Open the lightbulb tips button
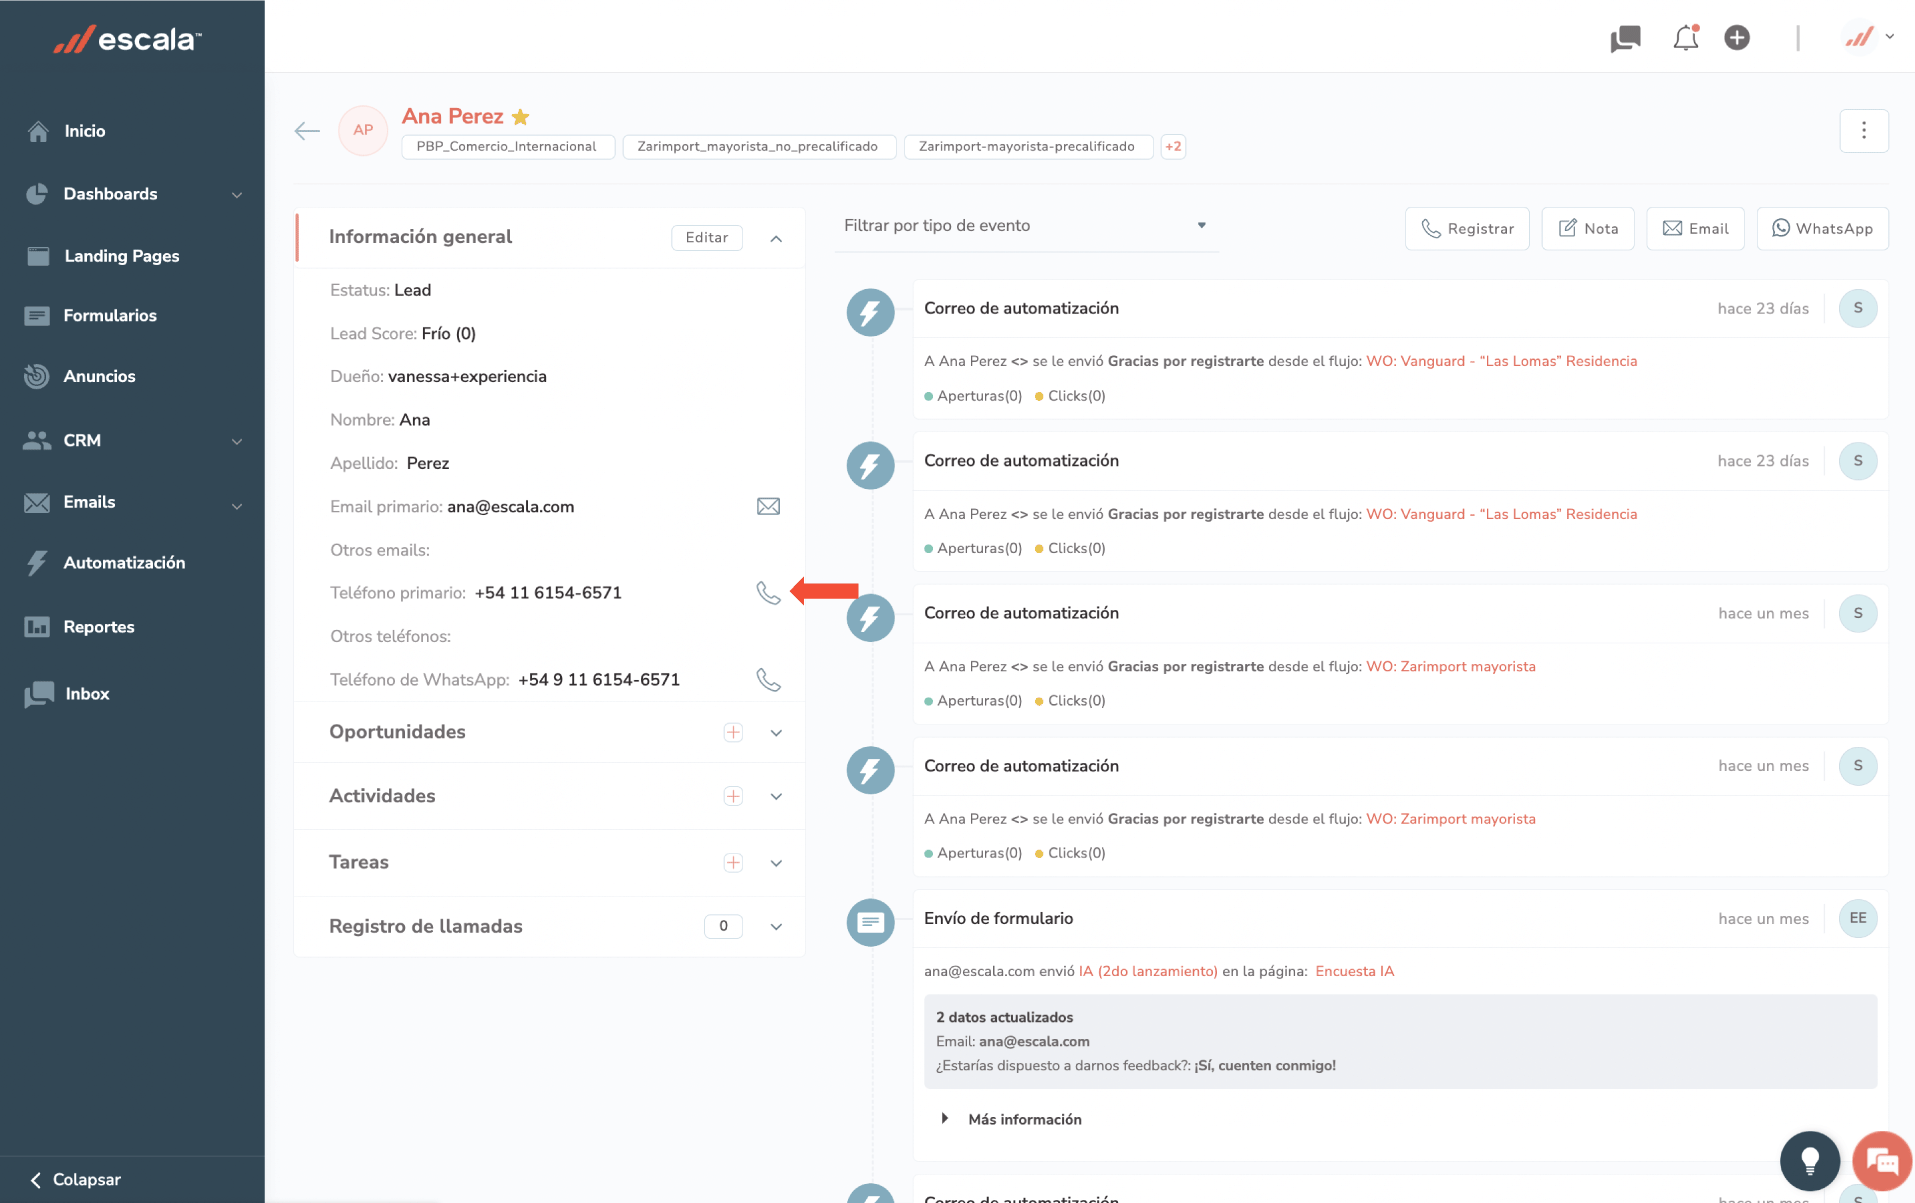 pyautogui.click(x=1809, y=1160)
